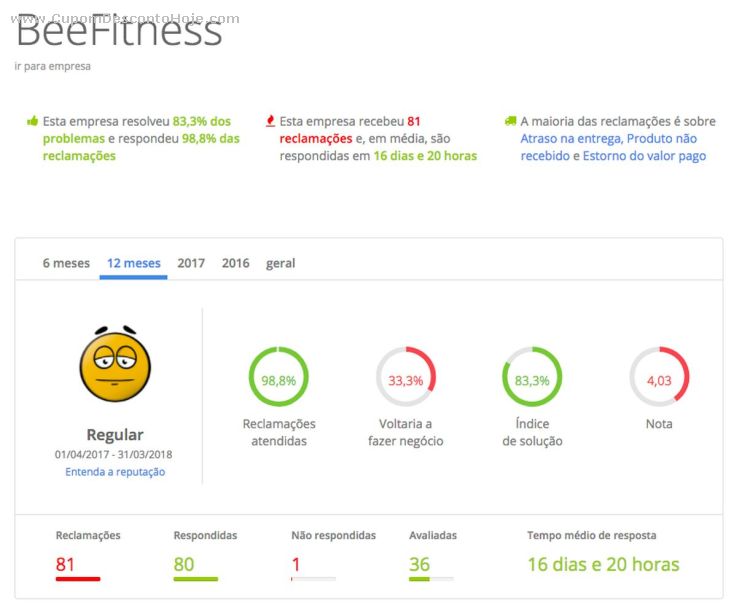Open the 2017 tab

pos(191,263)
